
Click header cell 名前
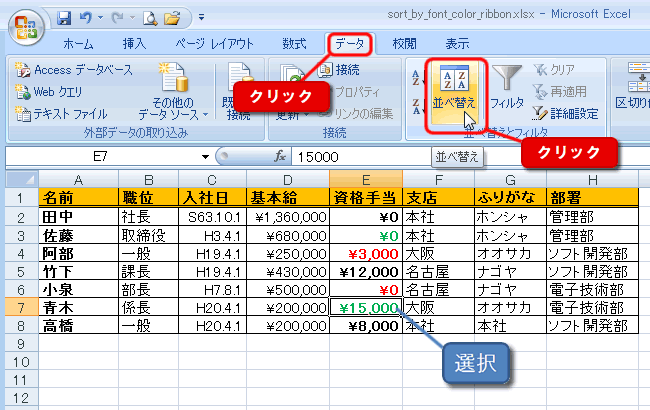point(78,198)
